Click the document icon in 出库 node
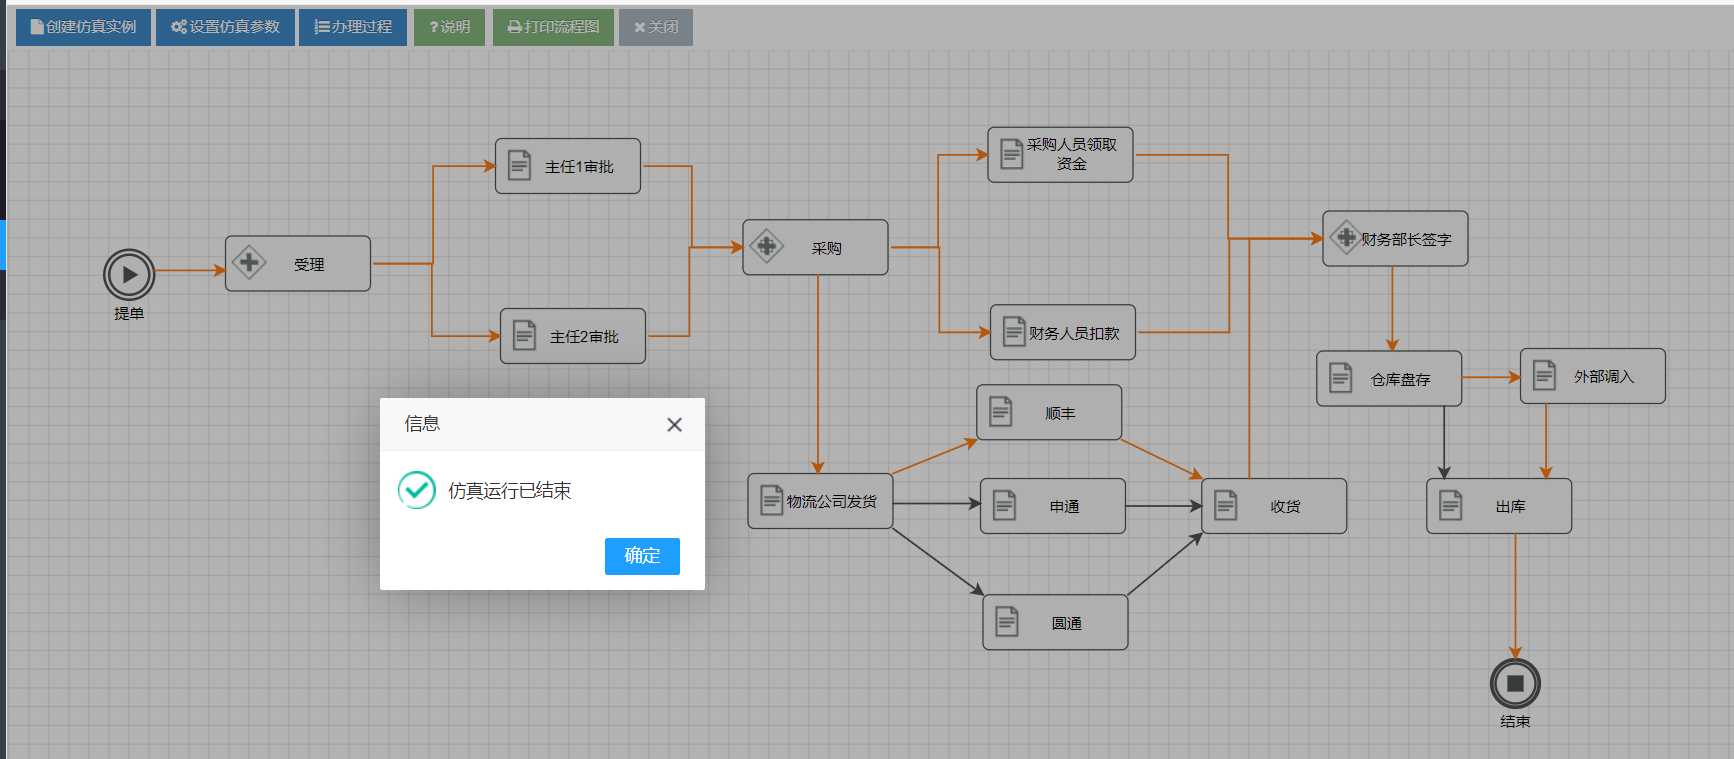This screenshot has width=1734, height=759. [x=1450, y=505]
